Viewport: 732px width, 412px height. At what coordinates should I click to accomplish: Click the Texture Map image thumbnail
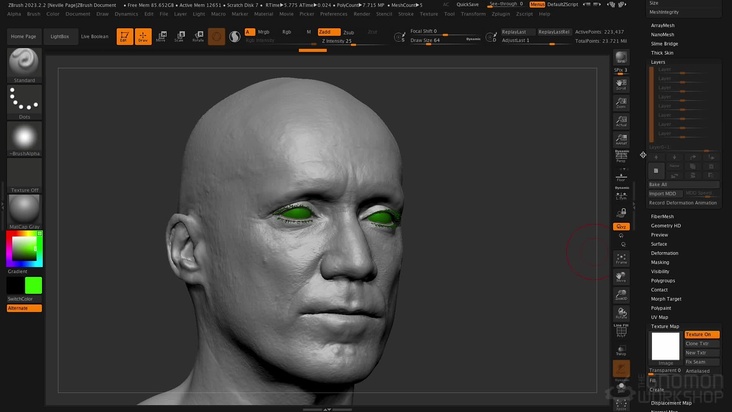[x=665, y=346]
